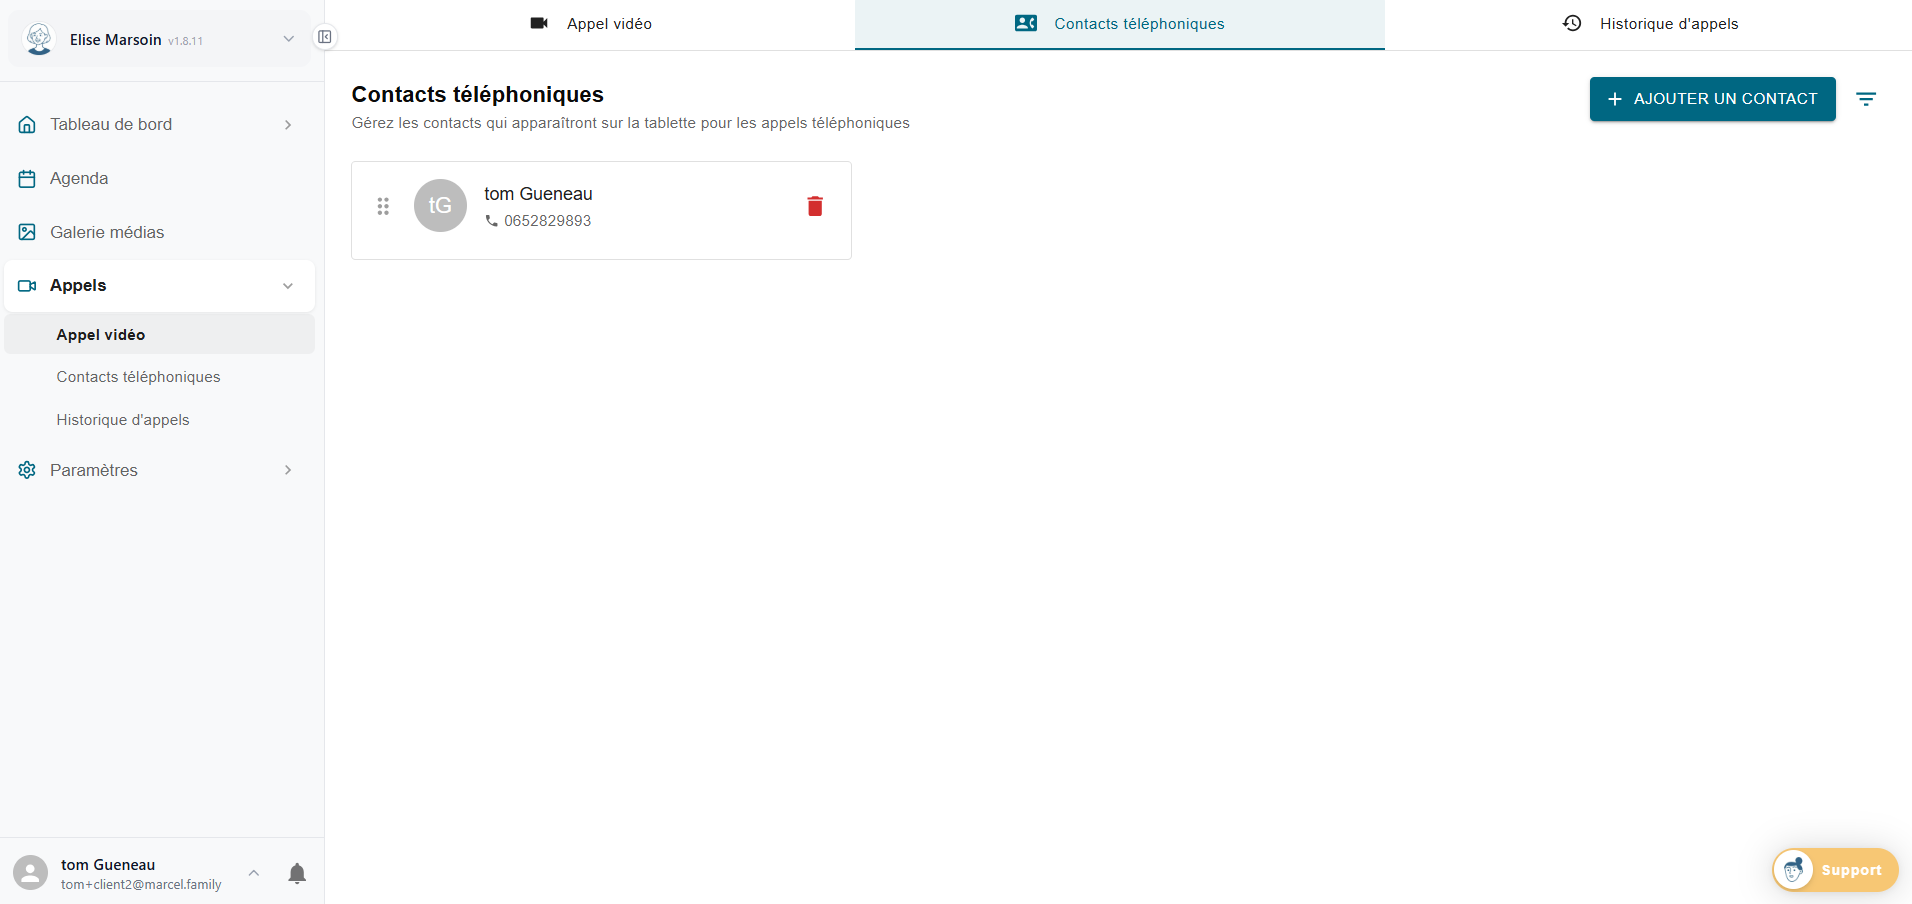Image resolution: width=1912 pixels, height=904 pixels.
Task: Expand the Tableau de bord chevron
Action: (288, 125)
